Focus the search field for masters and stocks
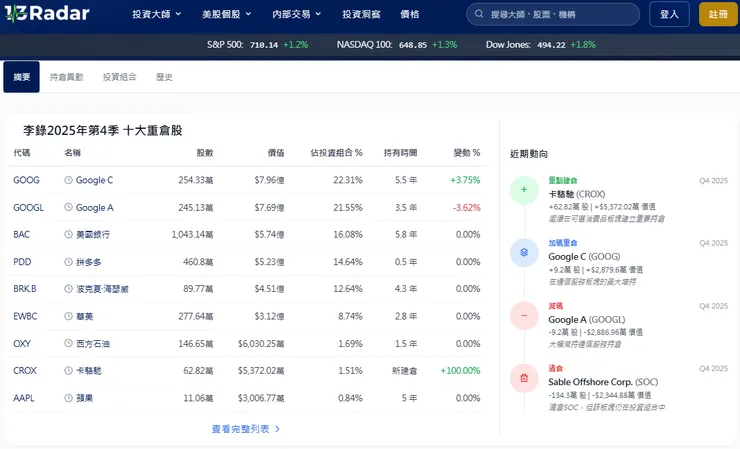The height and width of the screenshot is (449, 740). coord(553,14)
